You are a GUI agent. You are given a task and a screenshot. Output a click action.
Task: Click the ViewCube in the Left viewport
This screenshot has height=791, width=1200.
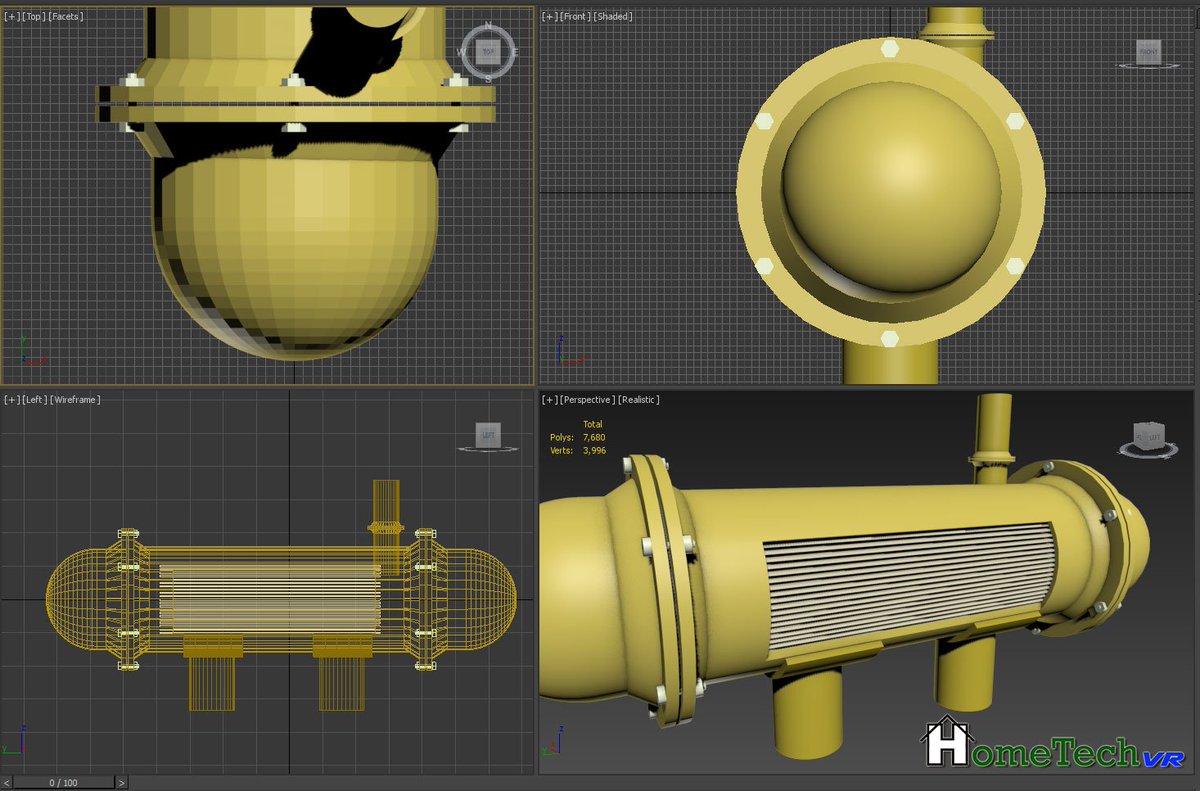pyautogui.click(x=488, y=434)
